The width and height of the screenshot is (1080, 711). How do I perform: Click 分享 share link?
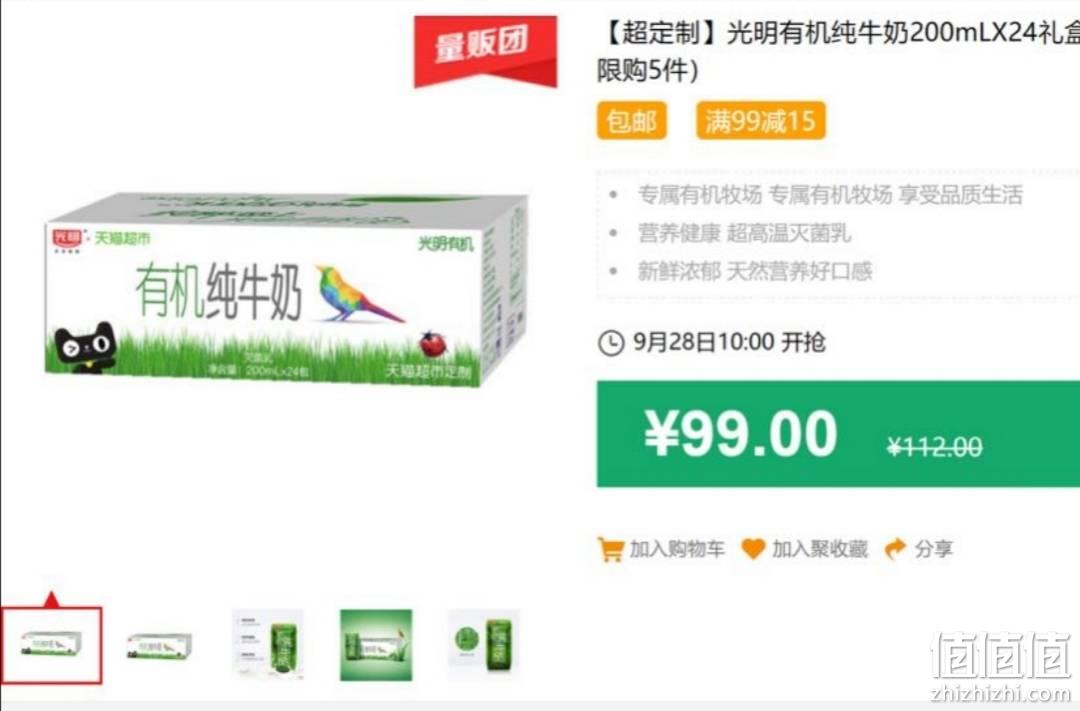coord(919,549)
